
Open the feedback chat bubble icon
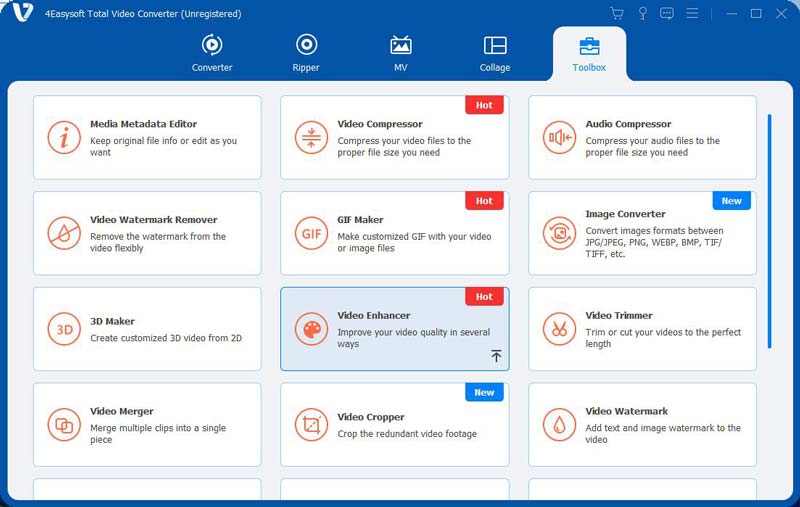coord(667,13)
